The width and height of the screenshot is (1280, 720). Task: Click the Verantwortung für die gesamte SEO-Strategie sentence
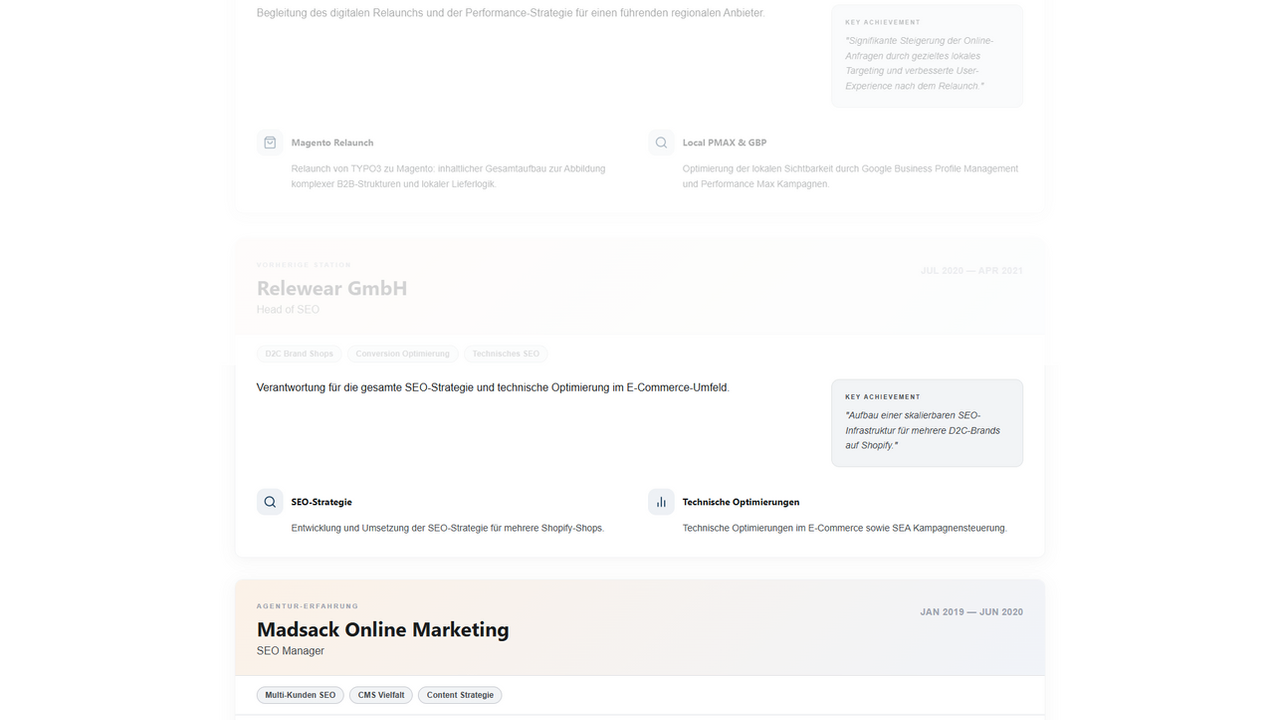click(493, 387)
